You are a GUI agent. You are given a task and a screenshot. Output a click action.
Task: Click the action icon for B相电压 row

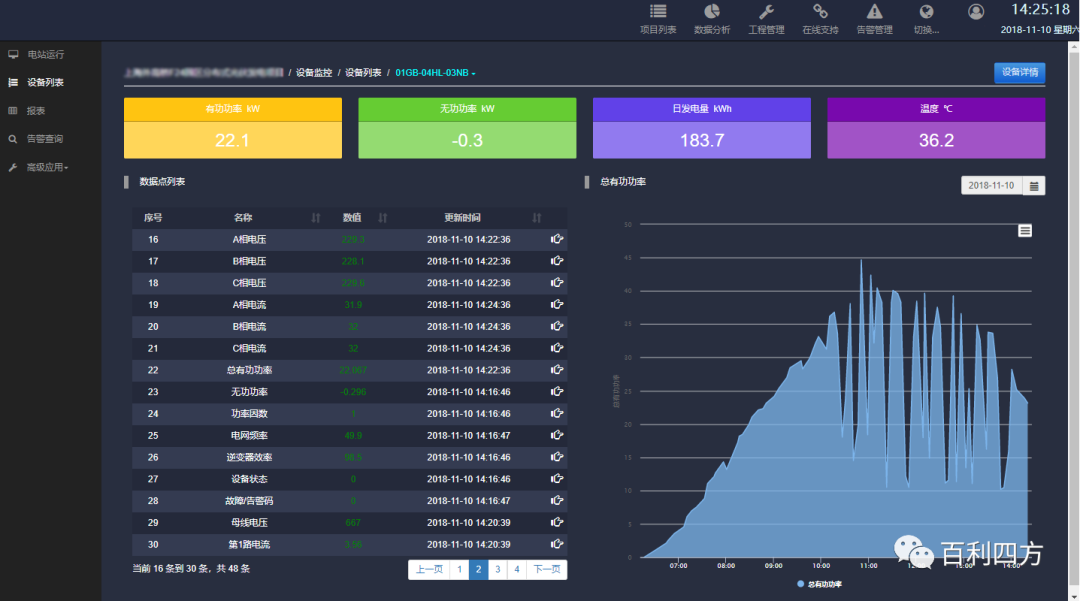click(x=557, y=261)
